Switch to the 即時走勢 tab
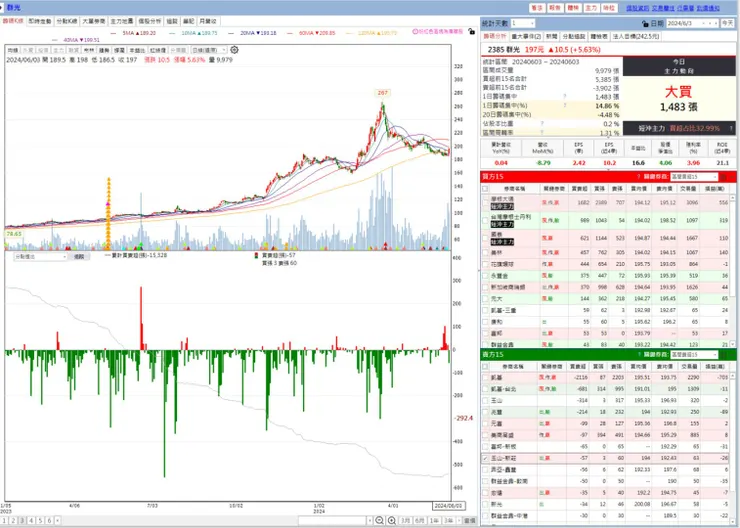 (x=40, y=21)
